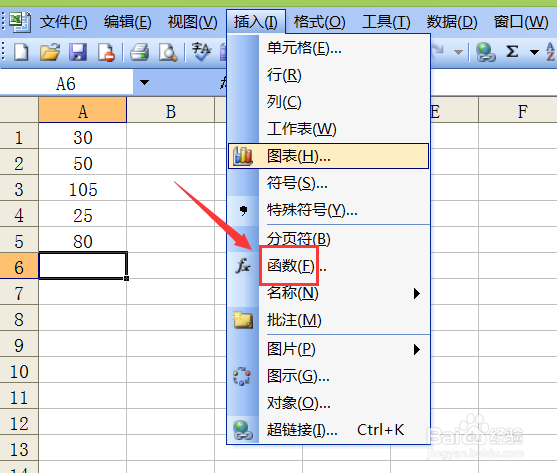
Task: Select column B header
Action: coord(171,110)
